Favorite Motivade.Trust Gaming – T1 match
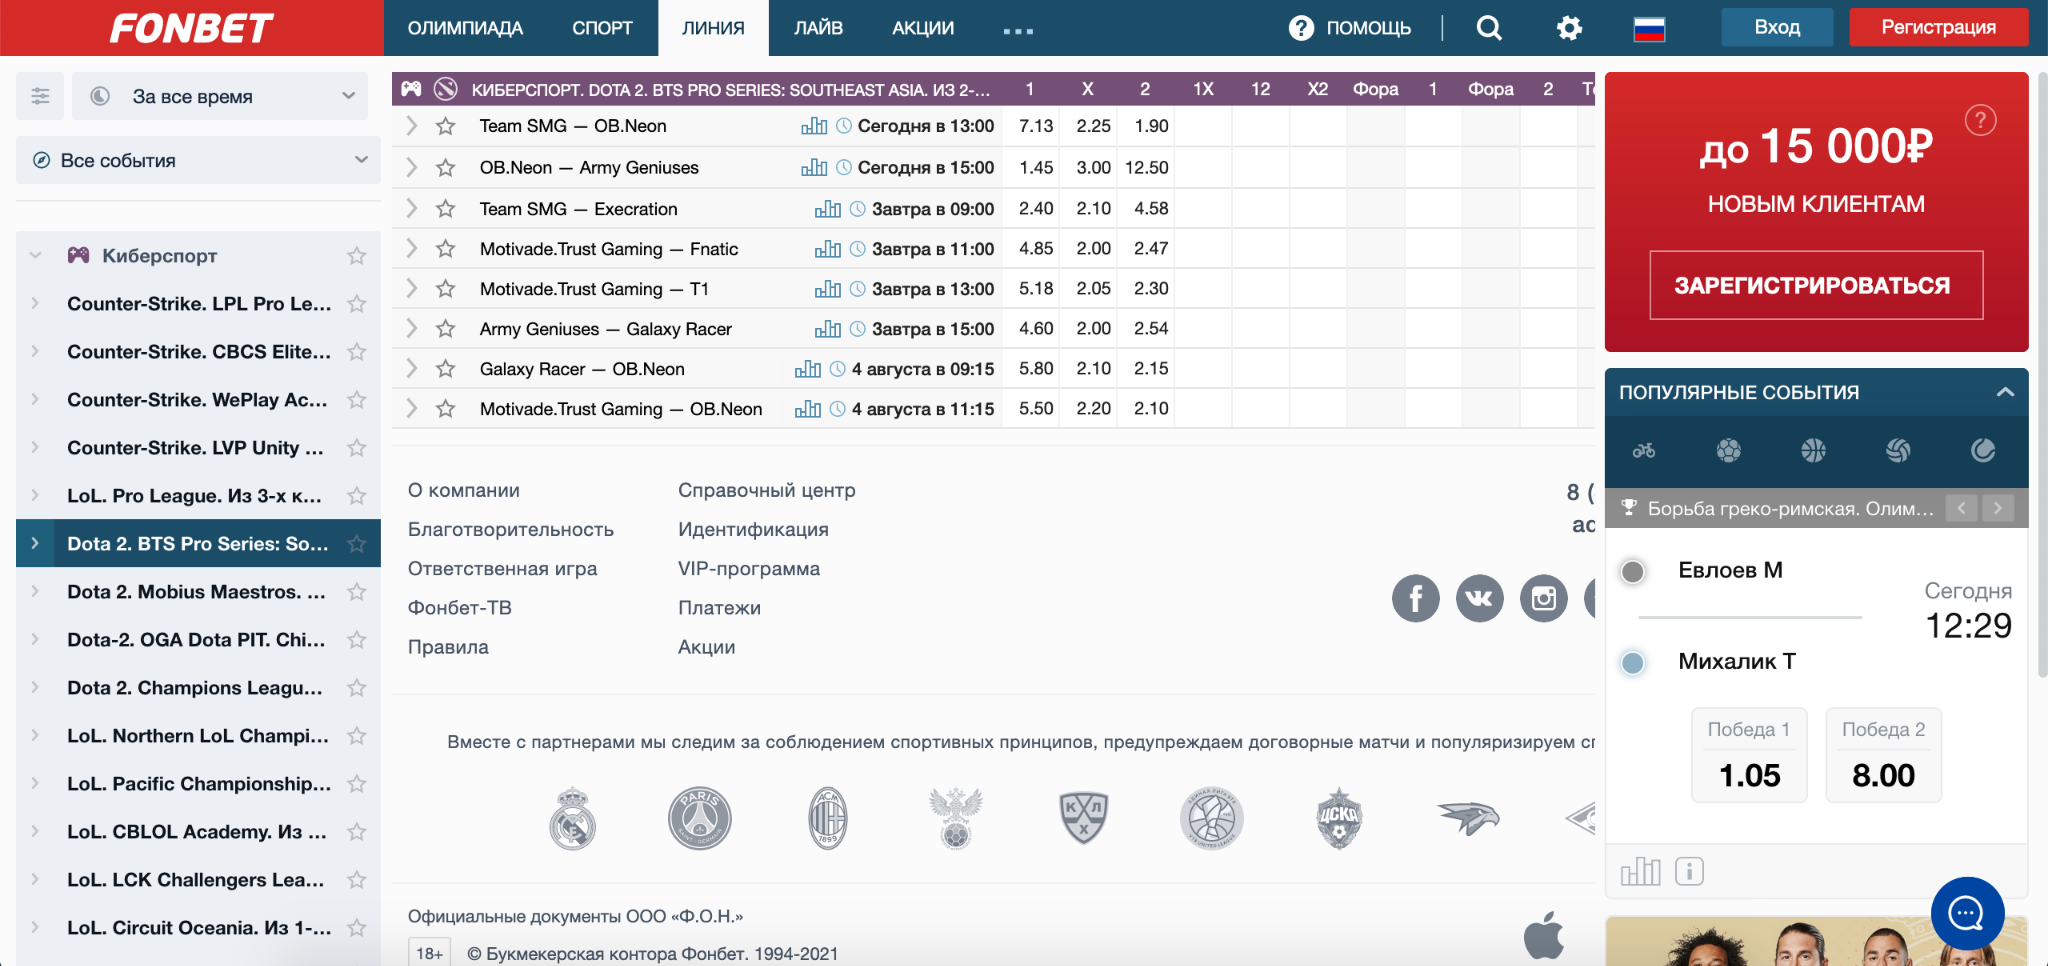2048x966 pixels. 446,289
